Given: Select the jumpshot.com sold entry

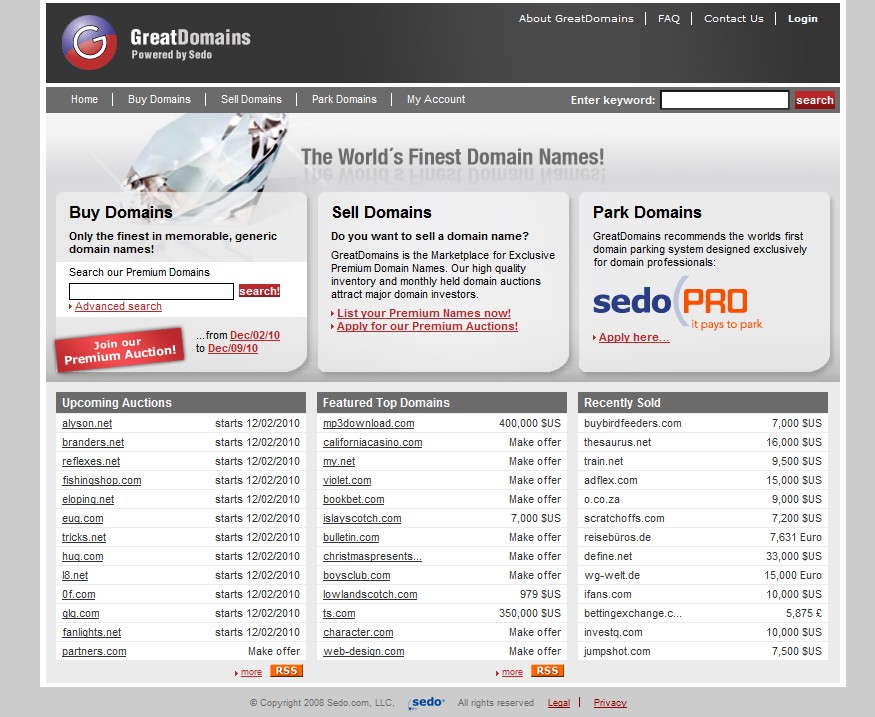Looking at the screenshot, I should [x=617, y=651].
